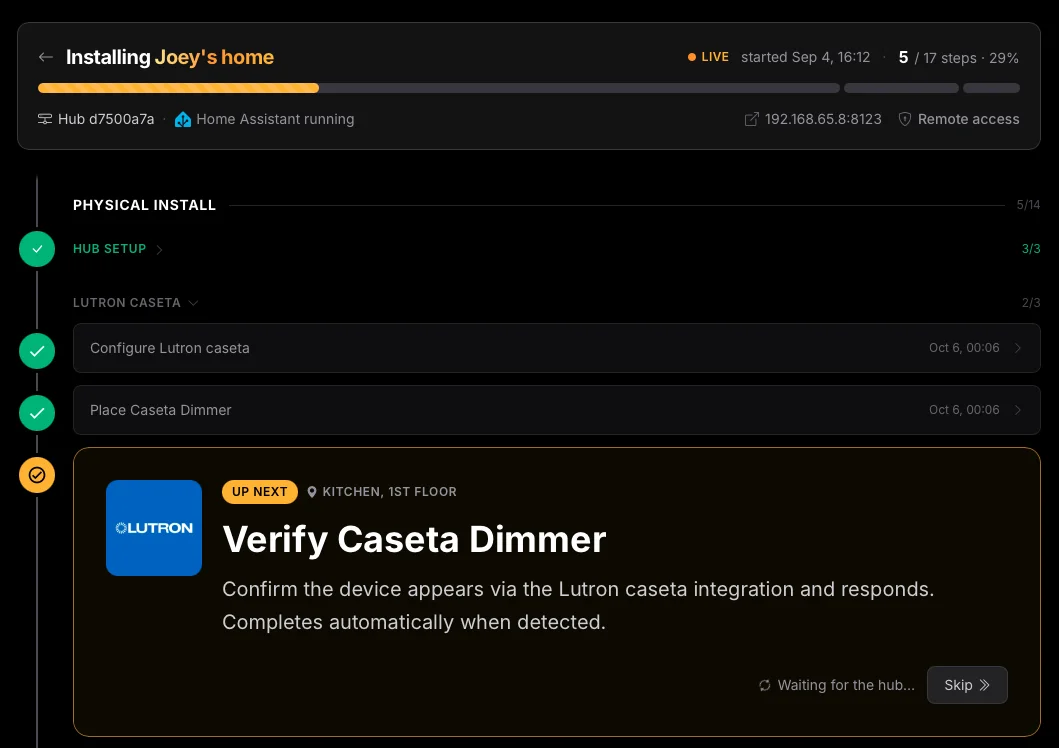Click the orange step circle for Verify Caseta Dimmer
Viewport: 1059px width, 748px height.
[37, 475]
